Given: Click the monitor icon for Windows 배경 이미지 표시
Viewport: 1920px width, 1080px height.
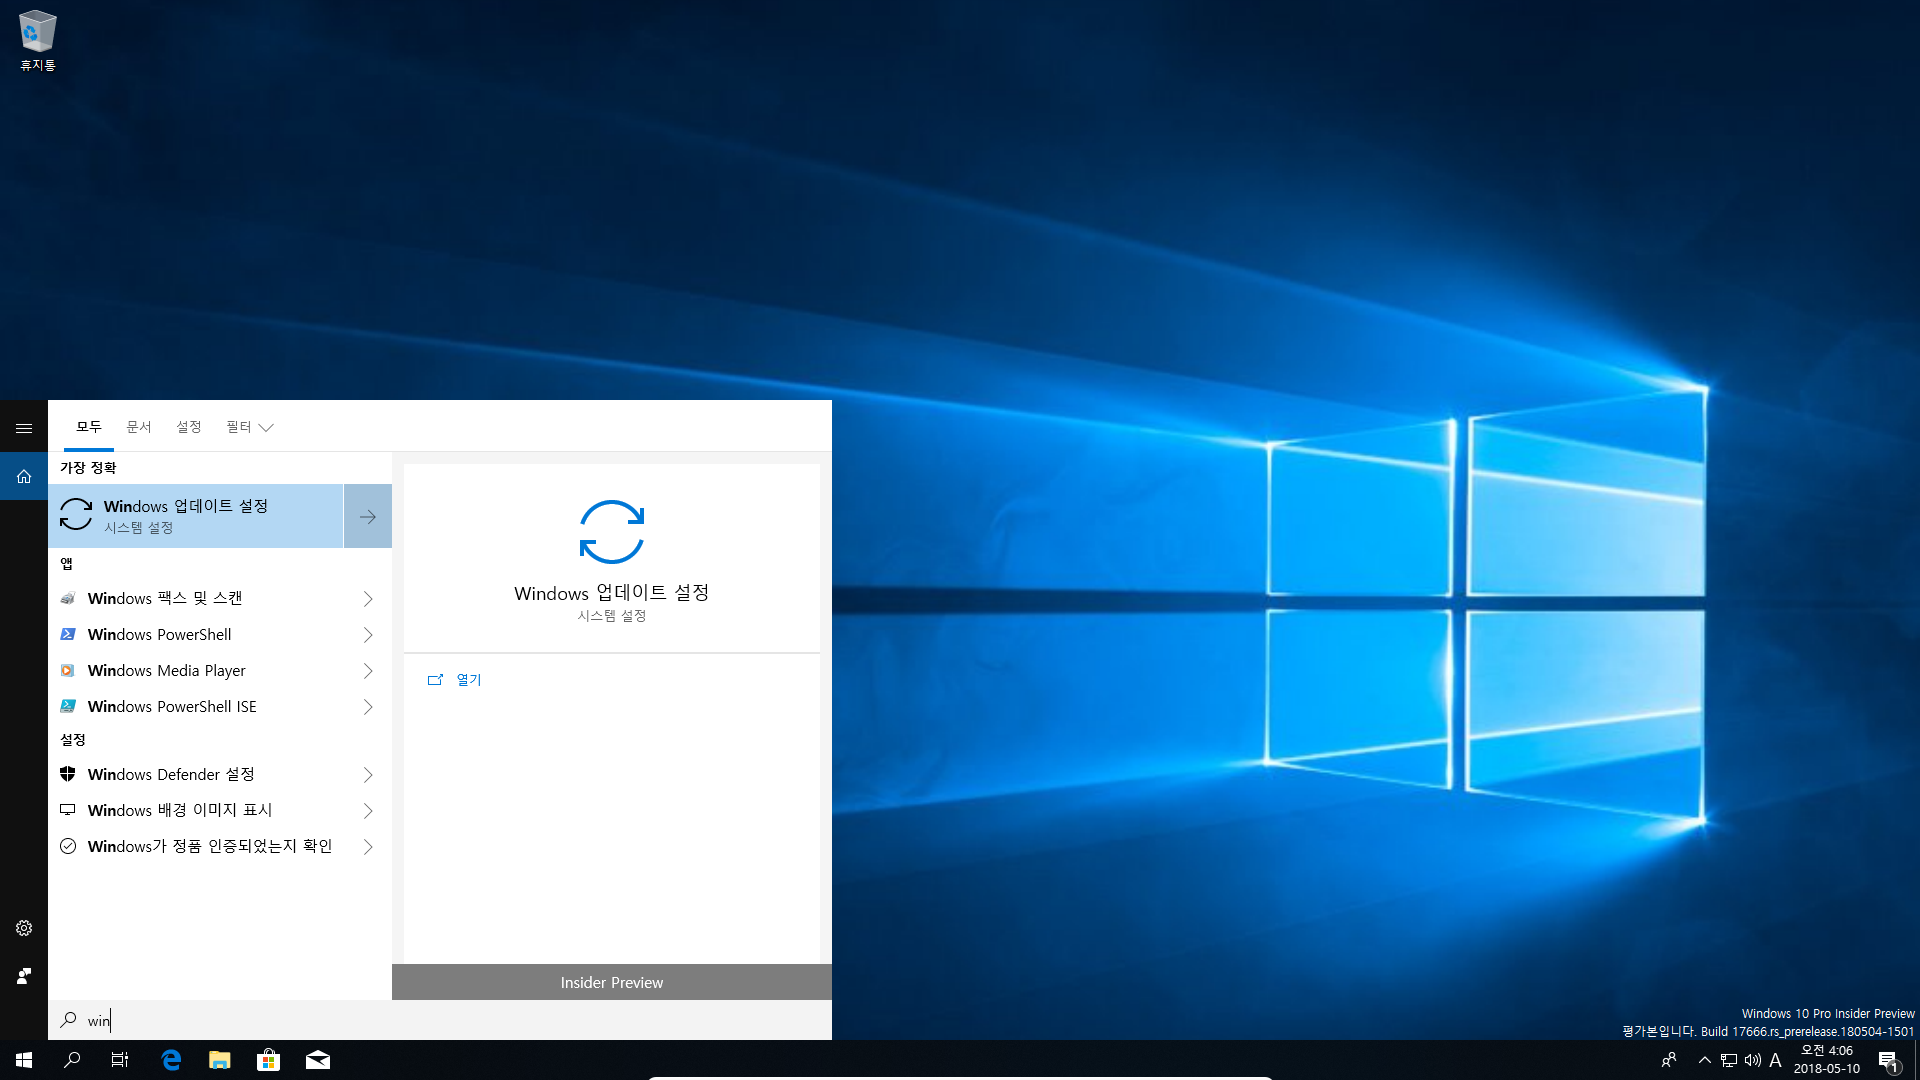Looking at the screenshot, I should click(x=68, y=810).
